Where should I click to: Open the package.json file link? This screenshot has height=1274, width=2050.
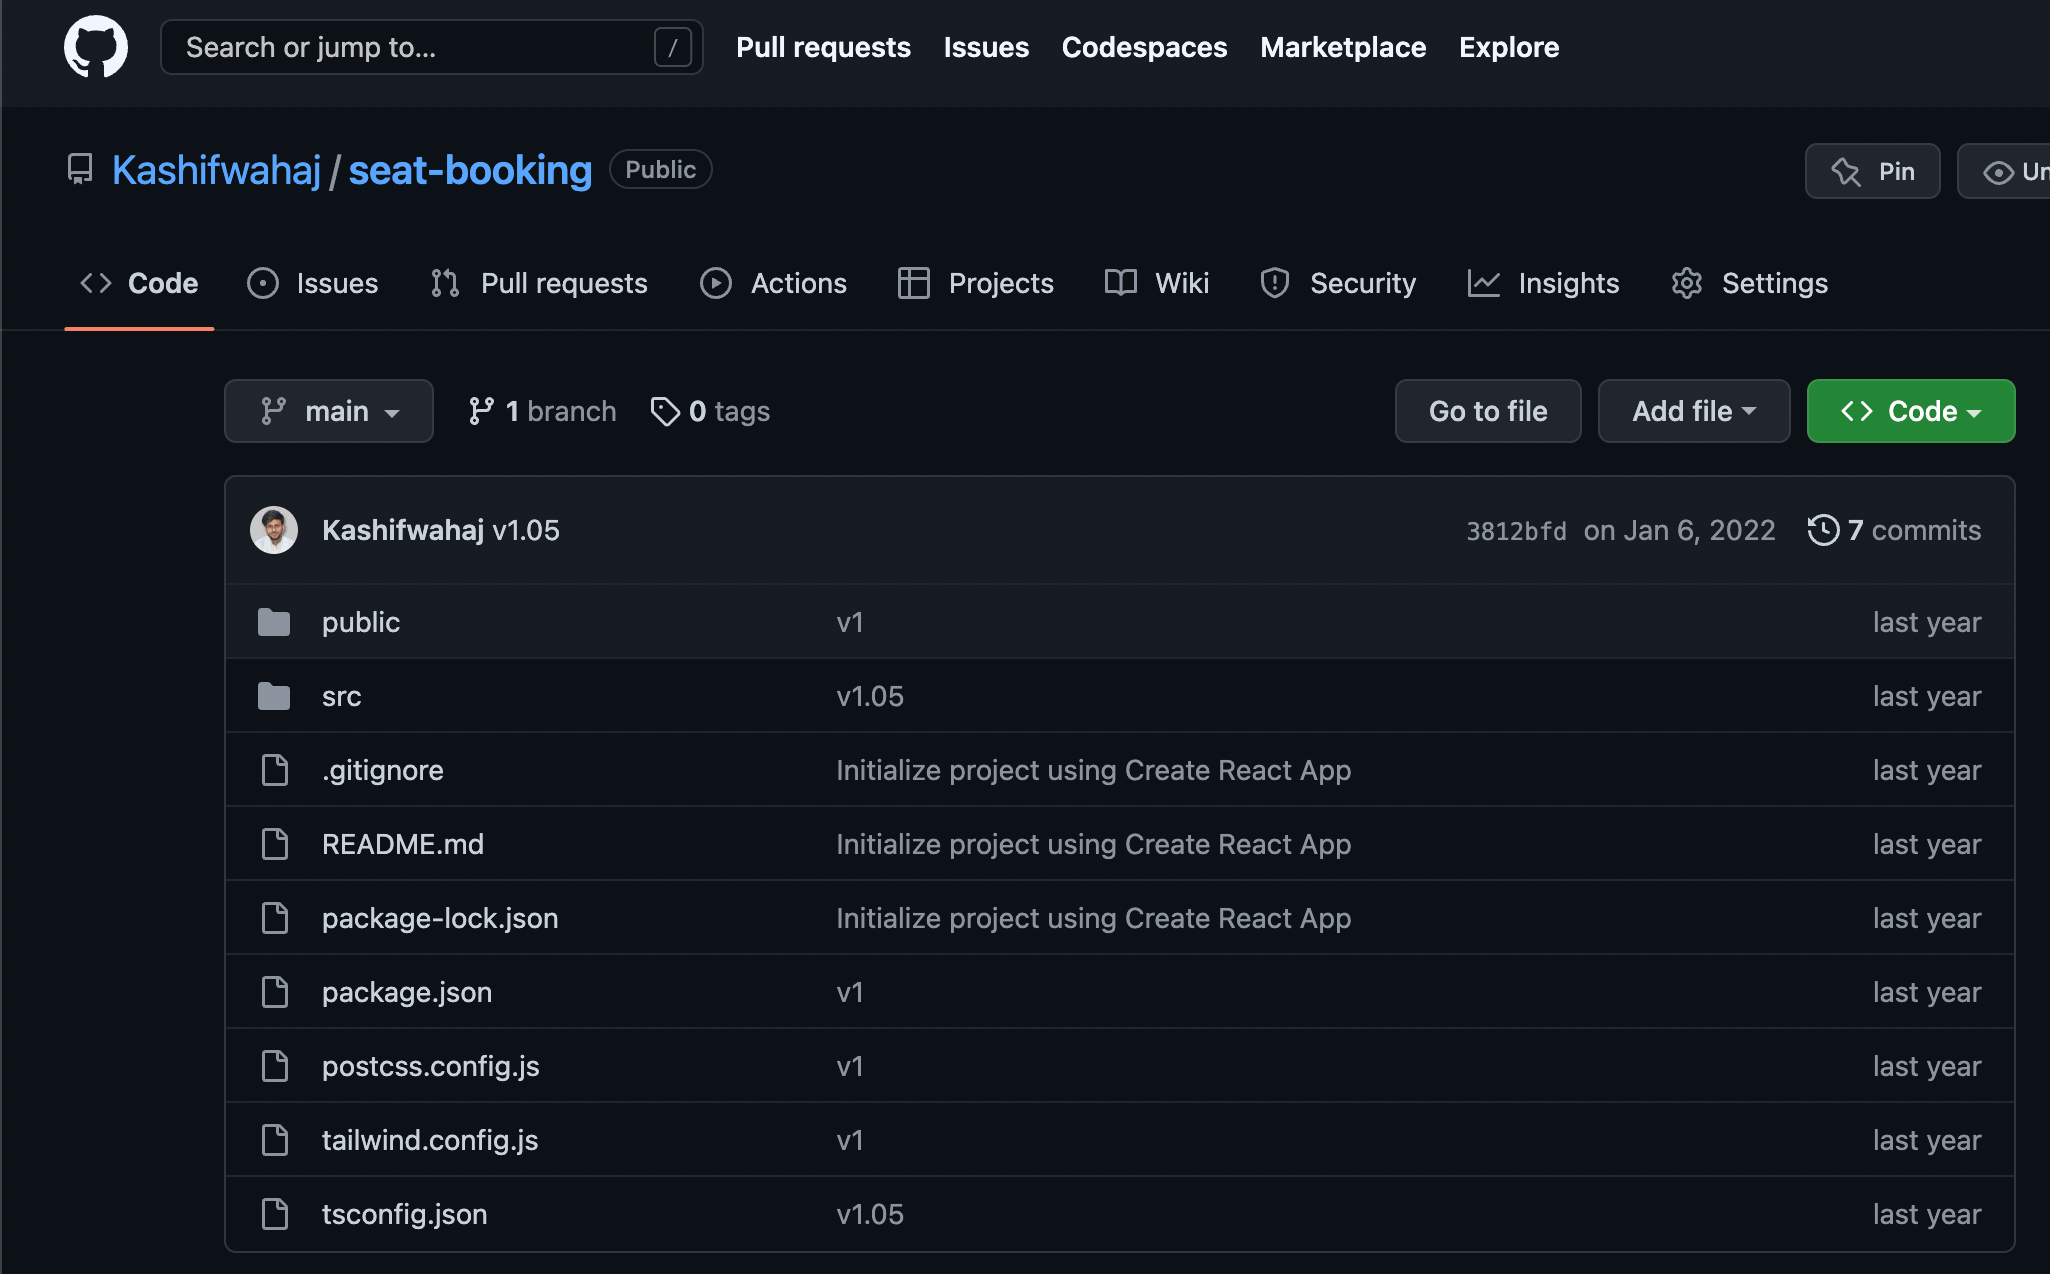pos(407,992)
